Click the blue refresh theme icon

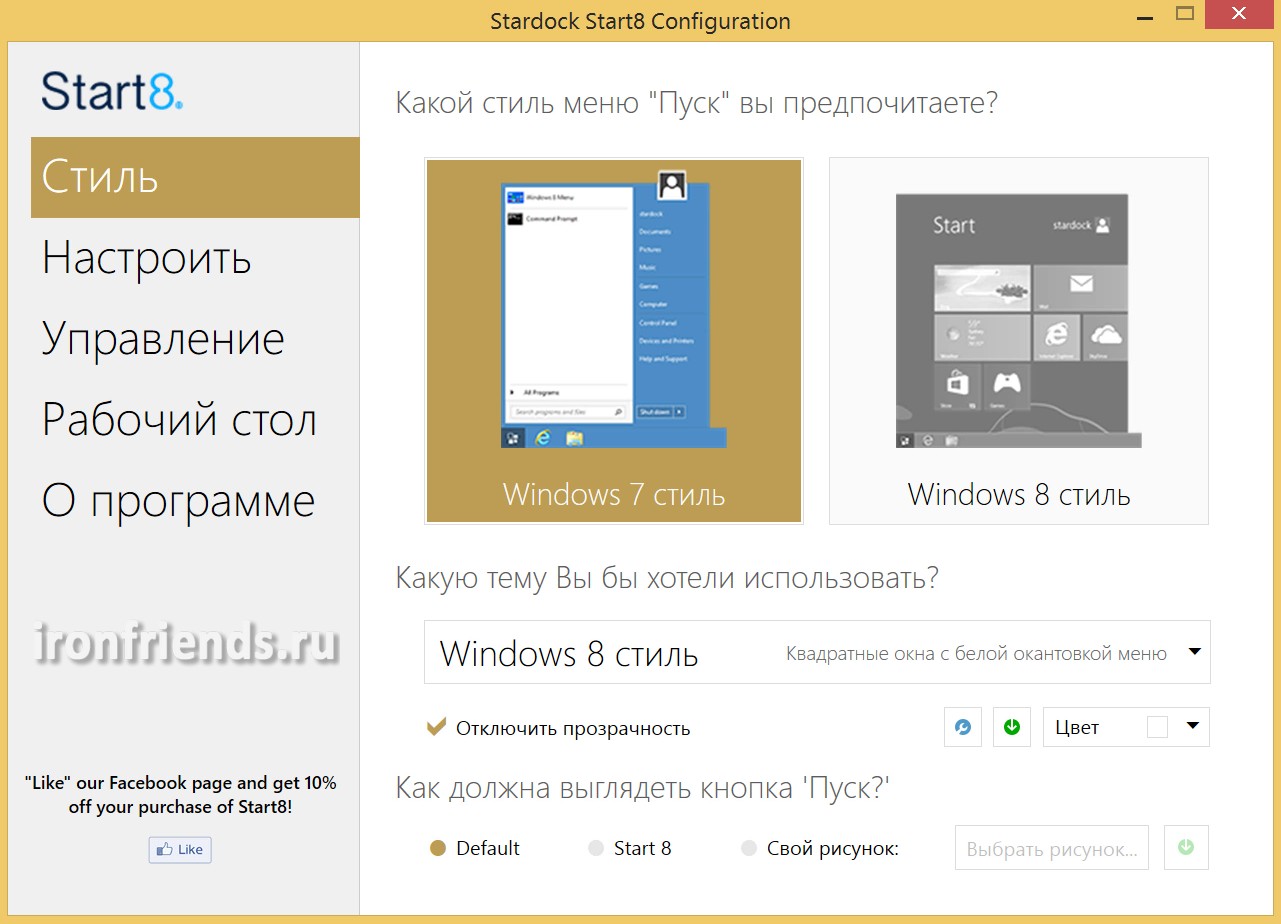(963, 727)
